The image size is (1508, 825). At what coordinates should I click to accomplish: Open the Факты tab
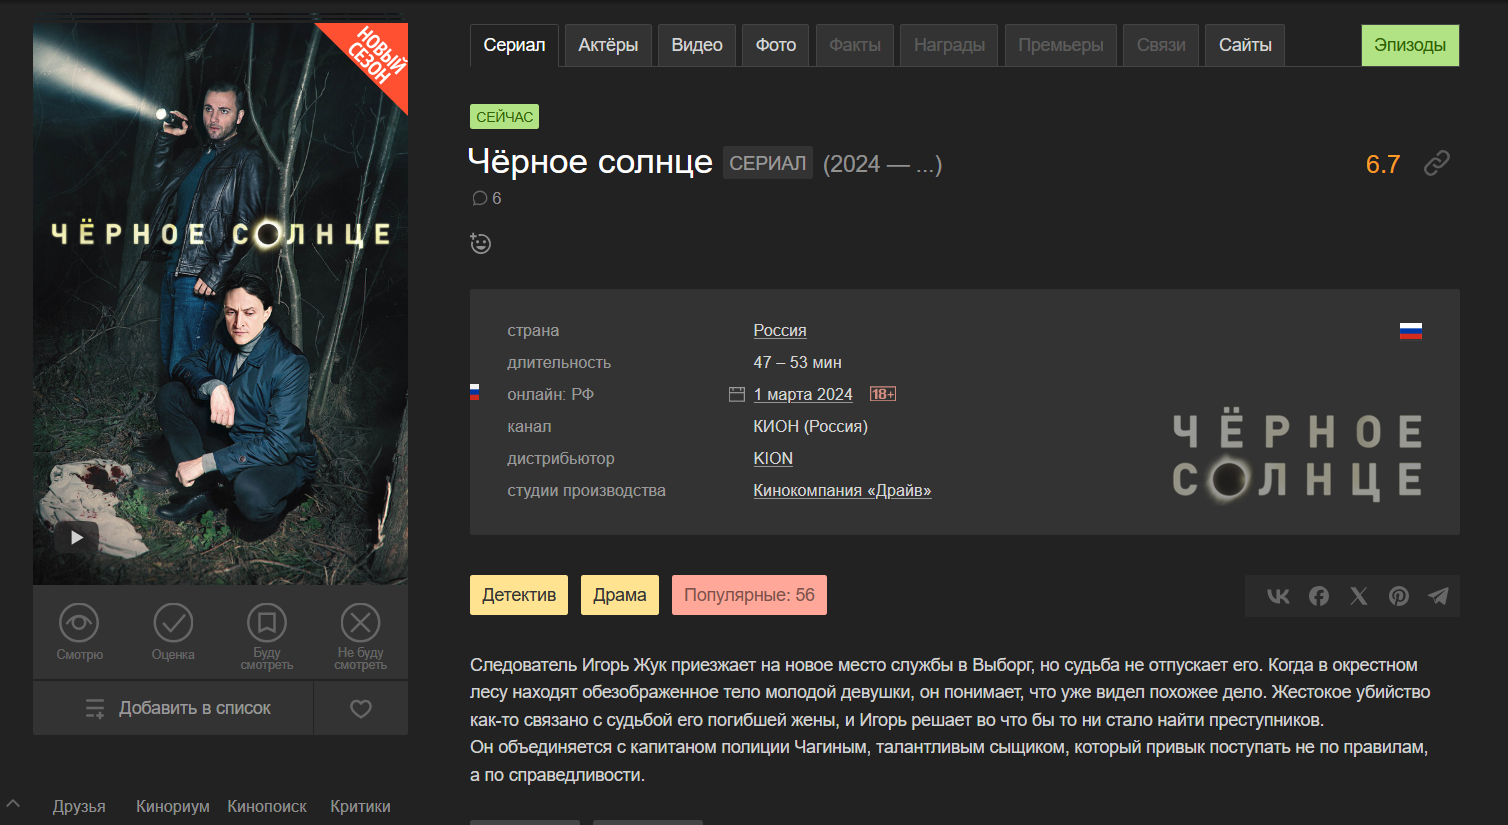[x=855, y=45]
